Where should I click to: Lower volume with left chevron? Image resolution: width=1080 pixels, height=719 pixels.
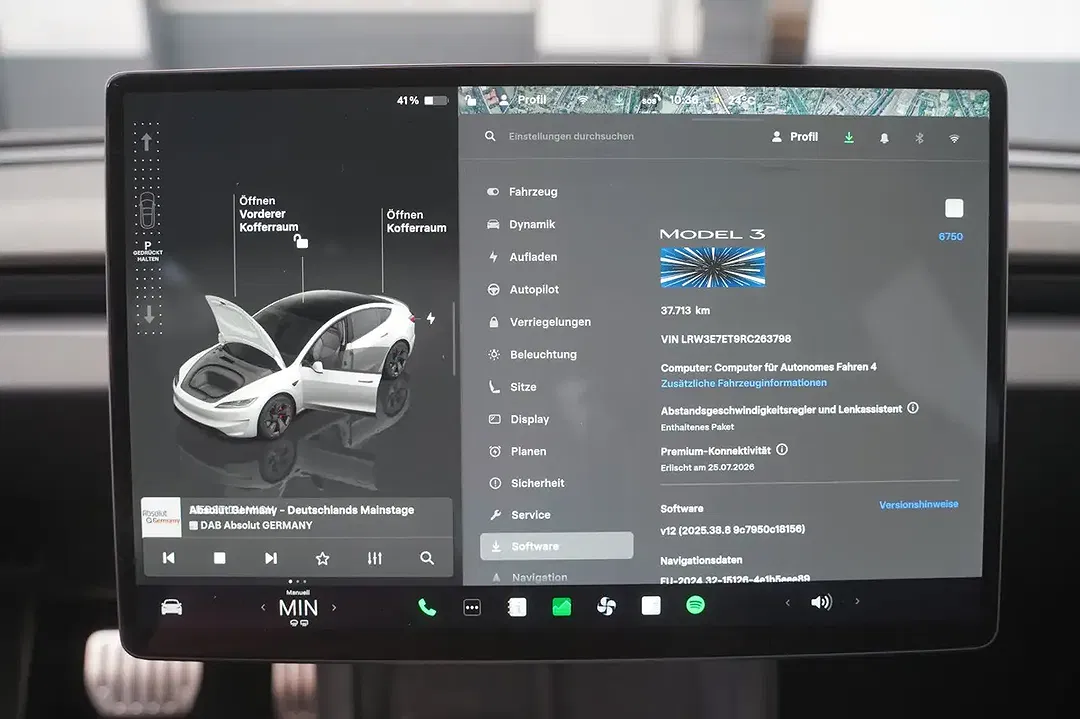(787, 603)
